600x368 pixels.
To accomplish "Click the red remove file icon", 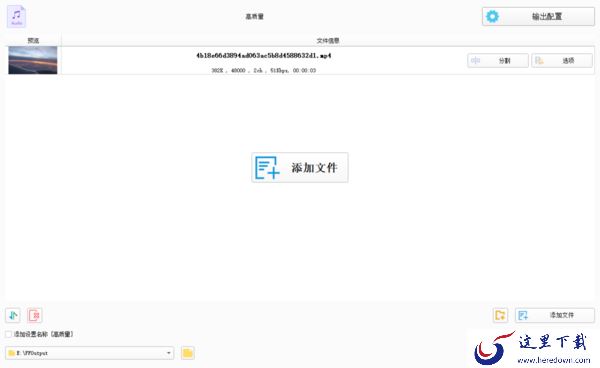I will click(x=35, y=315).
